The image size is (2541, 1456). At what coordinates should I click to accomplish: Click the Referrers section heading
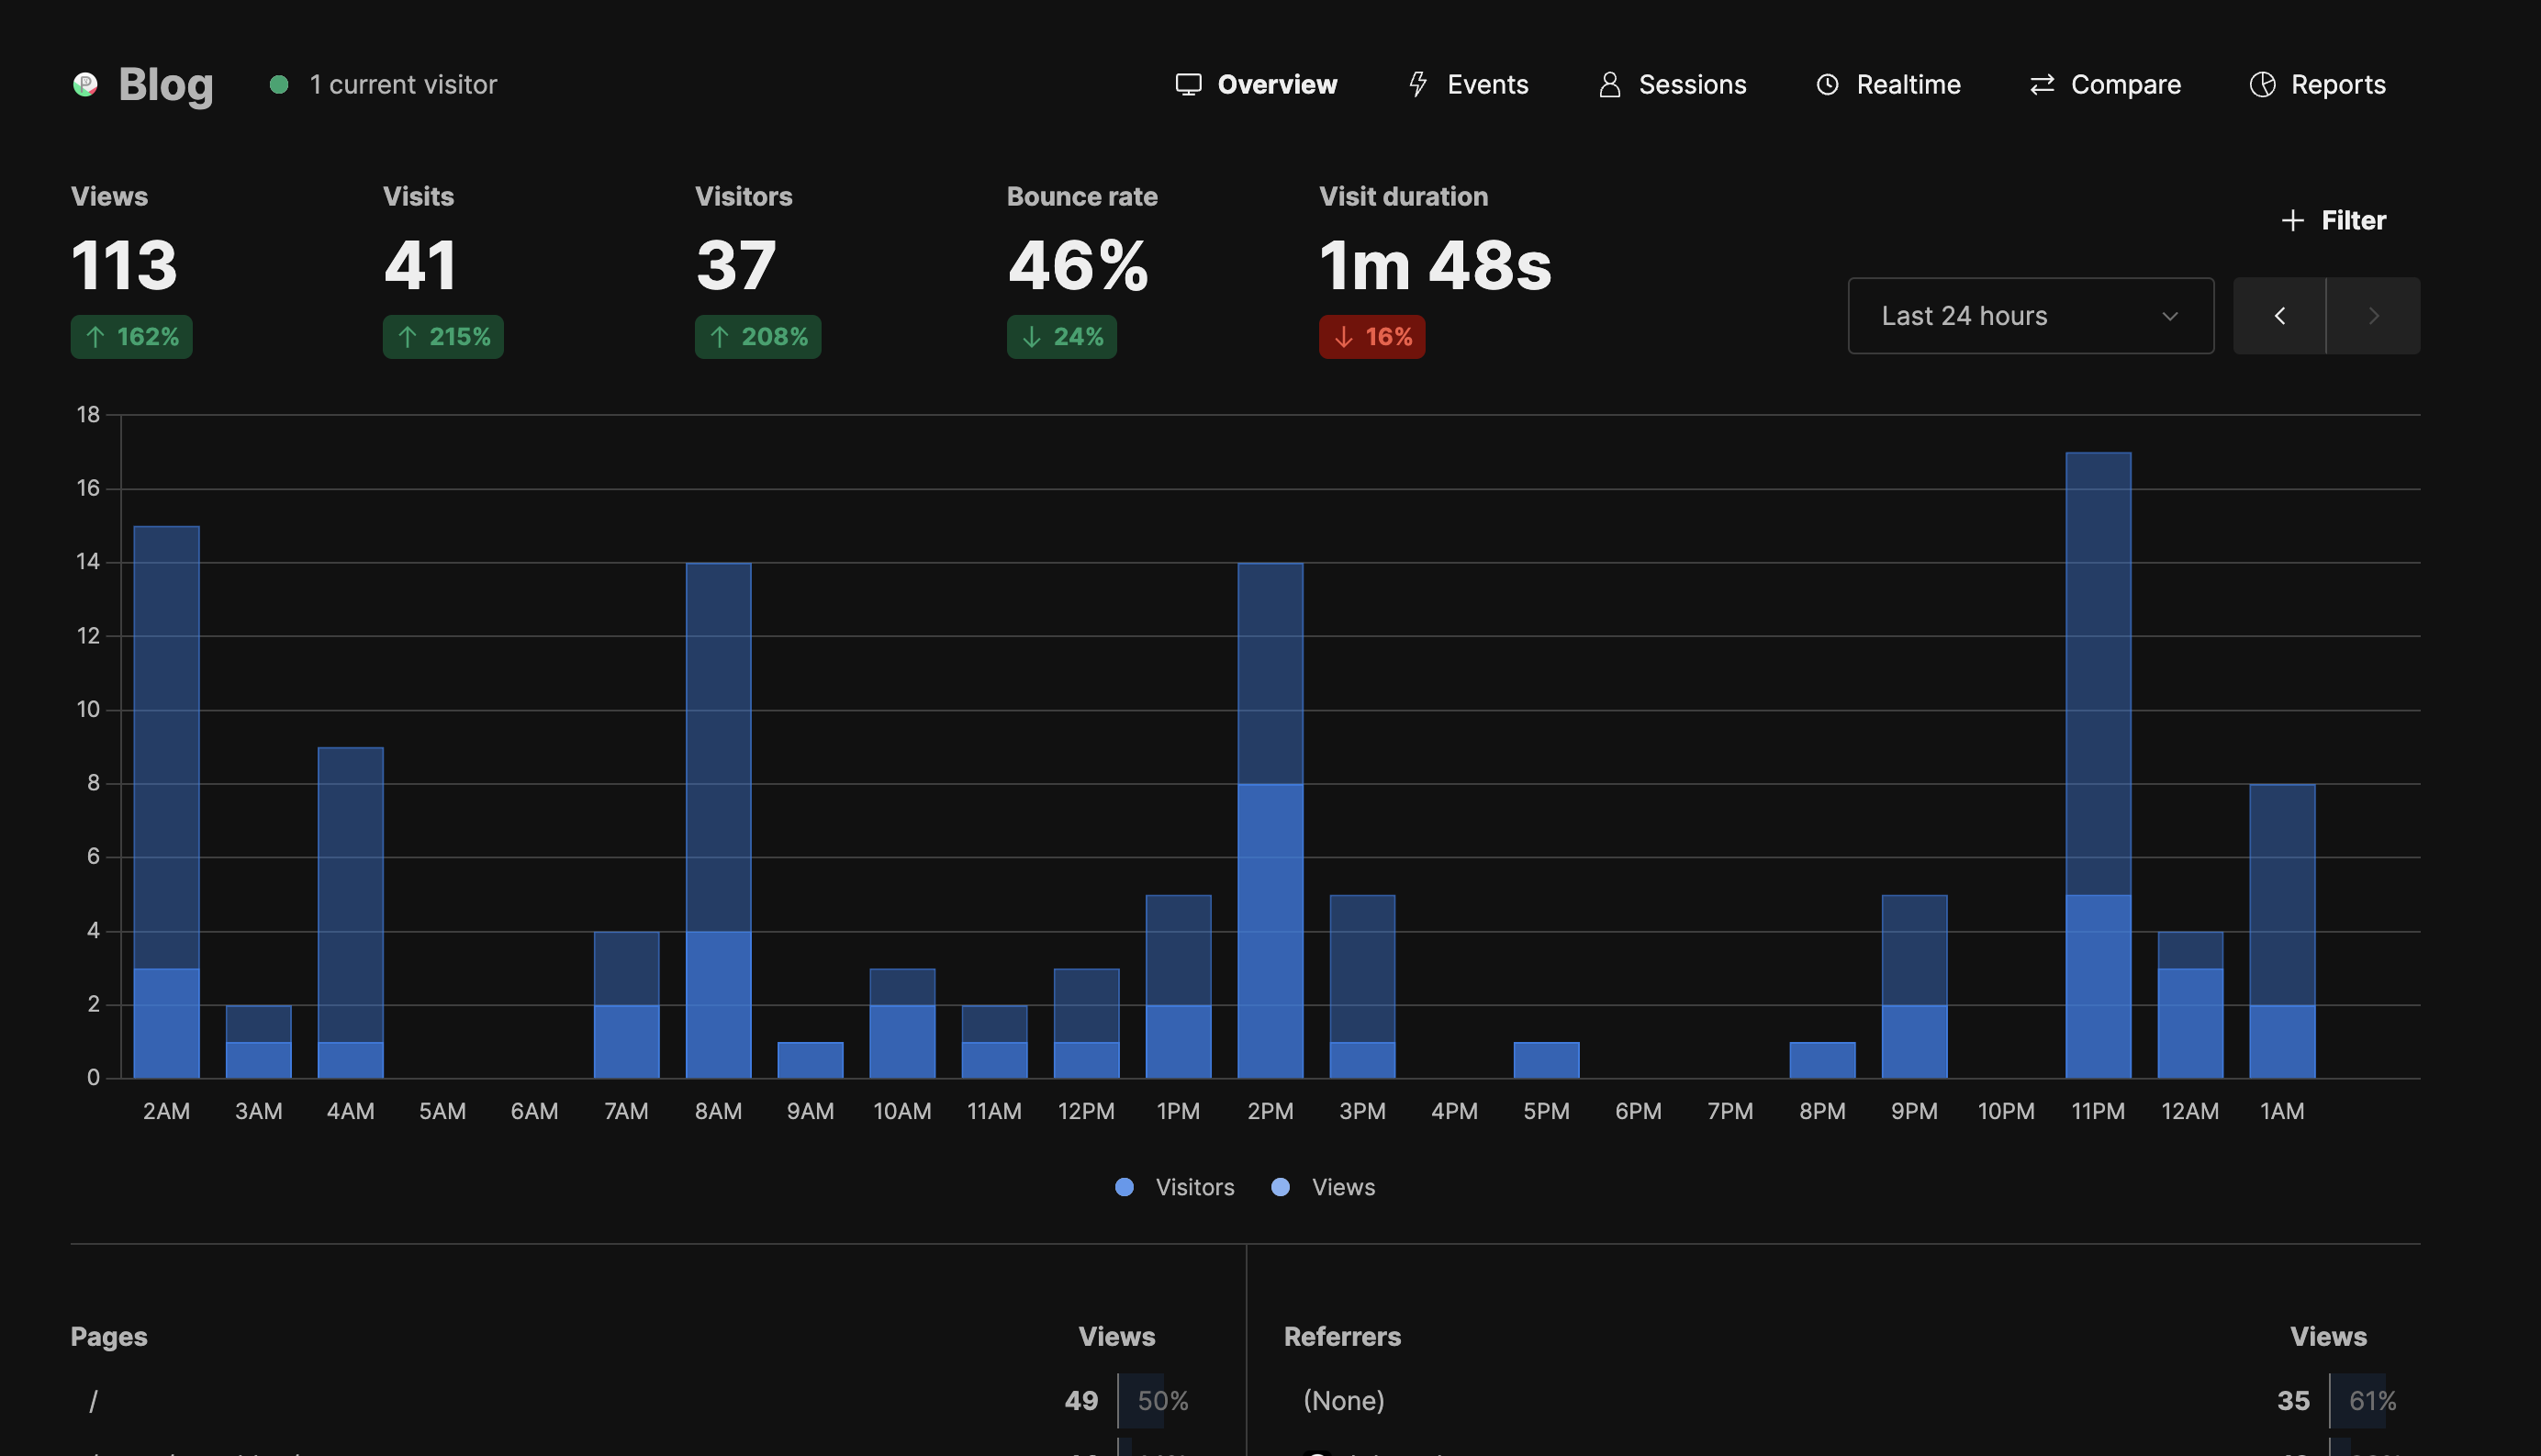coord(1342,1337)
